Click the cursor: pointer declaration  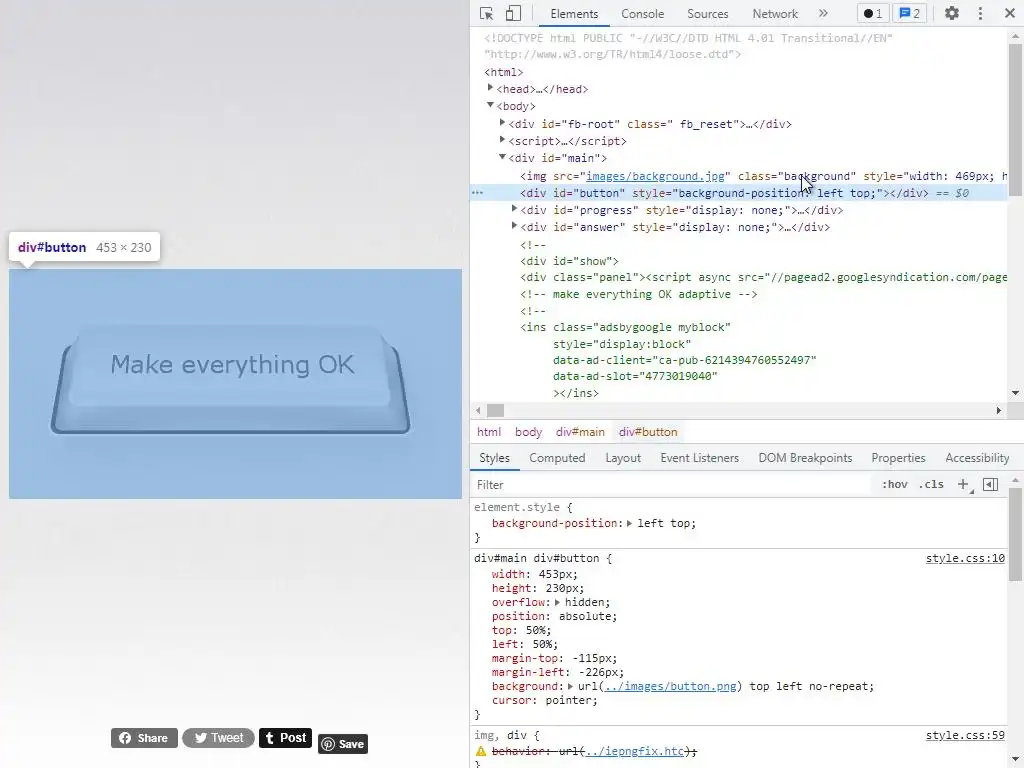coord(545,700)
